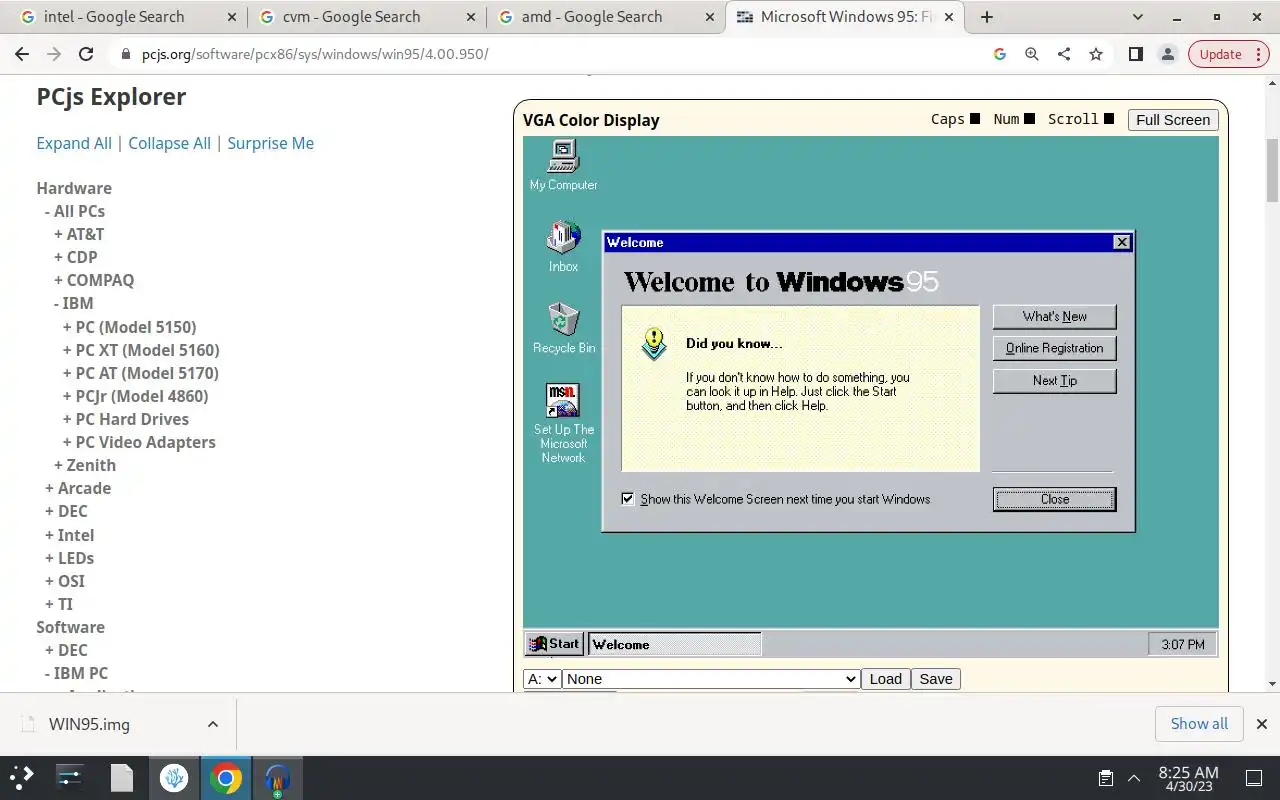Toggle the browser side panel
Image resolution: width=1280 pixels, height=800 pixels.
[1135, 54]
